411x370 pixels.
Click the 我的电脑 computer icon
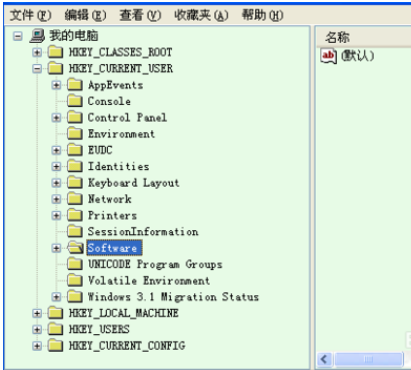click(37, 36)
